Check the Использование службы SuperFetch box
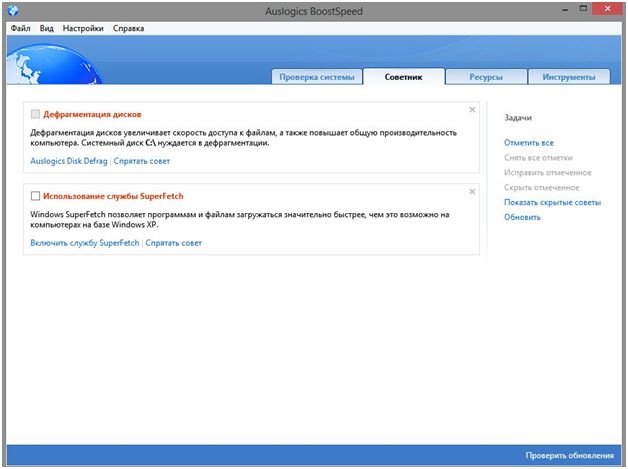Image resolution: width=628 pixels, height=469 pixels. coord(36,196)
